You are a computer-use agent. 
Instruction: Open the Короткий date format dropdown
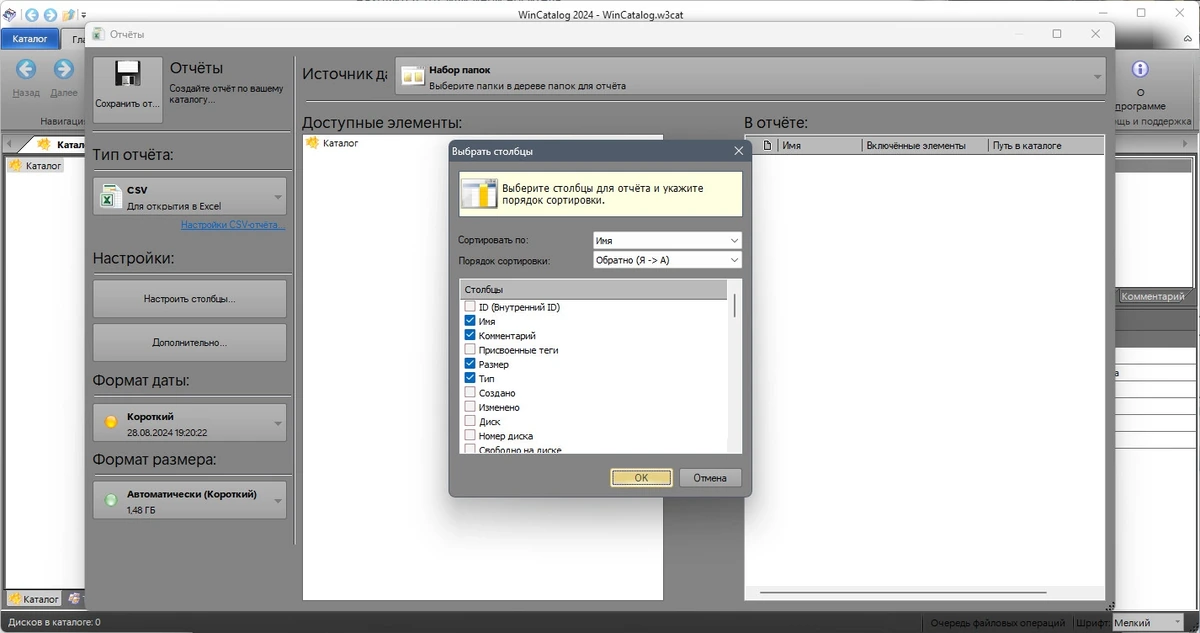(x=190, y=423)
